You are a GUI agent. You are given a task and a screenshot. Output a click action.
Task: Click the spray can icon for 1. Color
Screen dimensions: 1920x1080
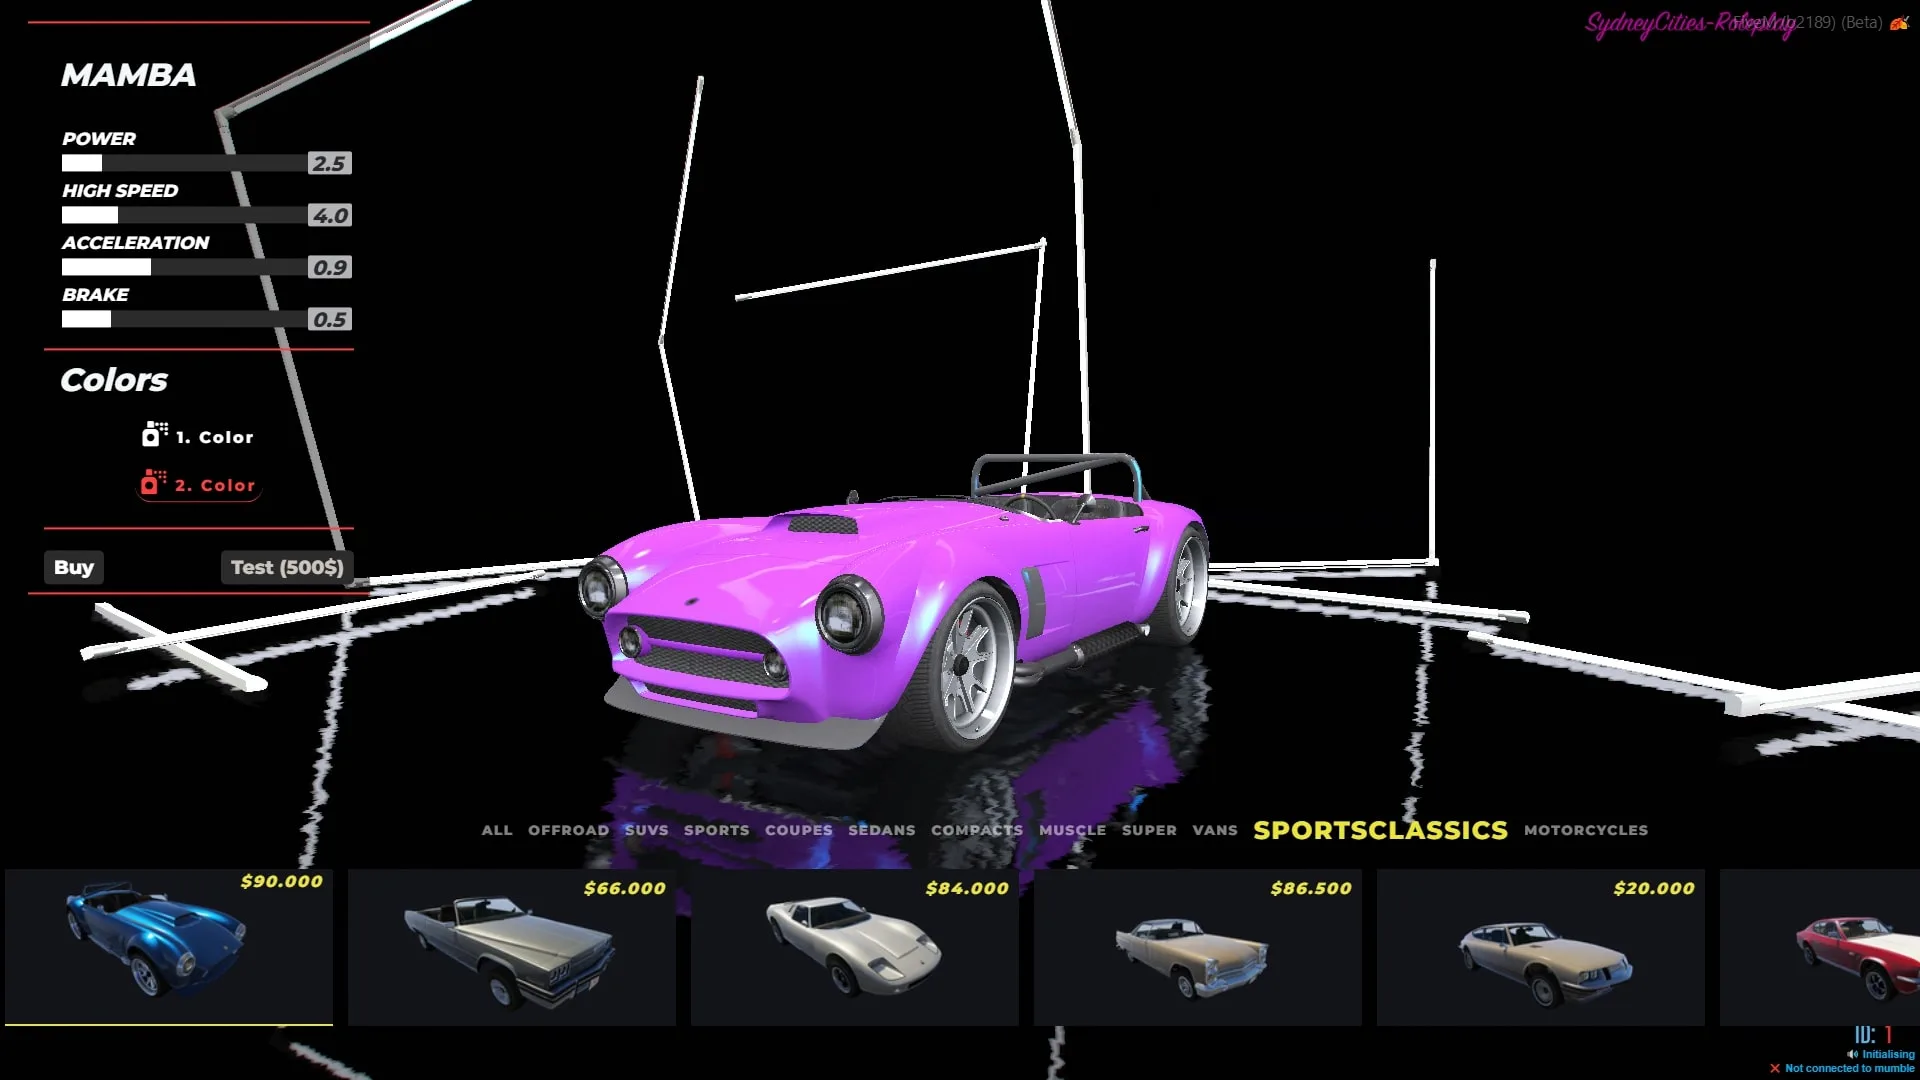pos(153,435)
